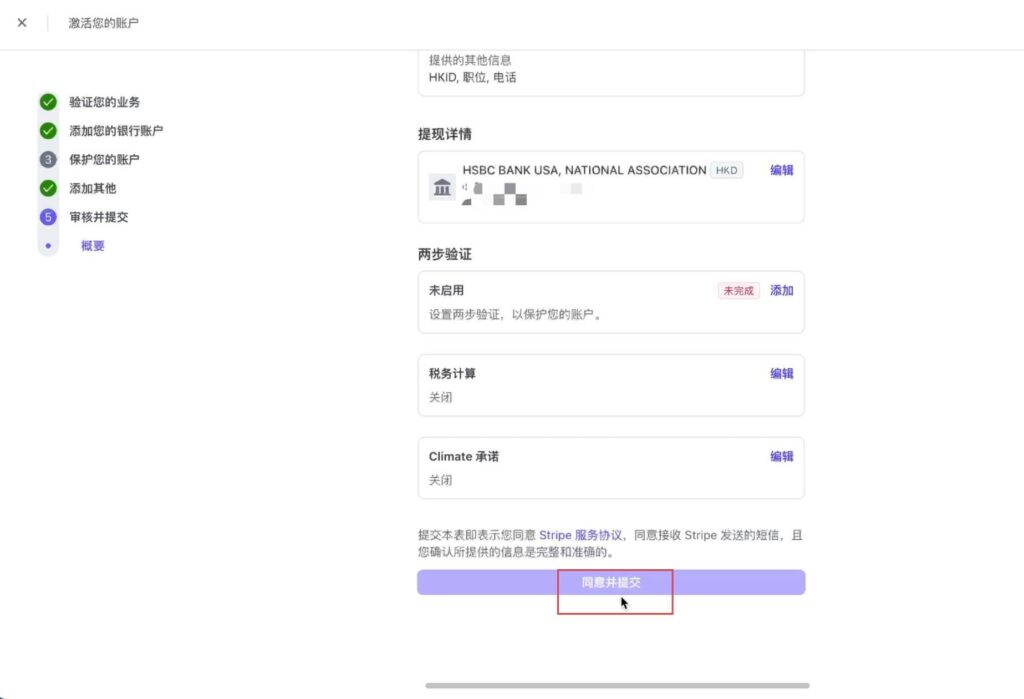Image resolution: width=1024 pixels, height=699 pixels.
Task: Edit the HSBC bank payout details
Action: [781, 170]
